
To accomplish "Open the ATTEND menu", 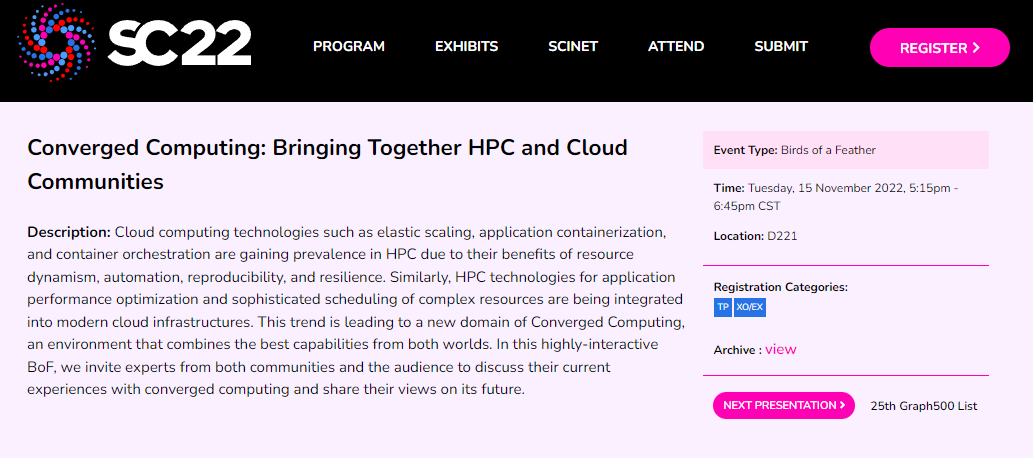I will (676, 47).
